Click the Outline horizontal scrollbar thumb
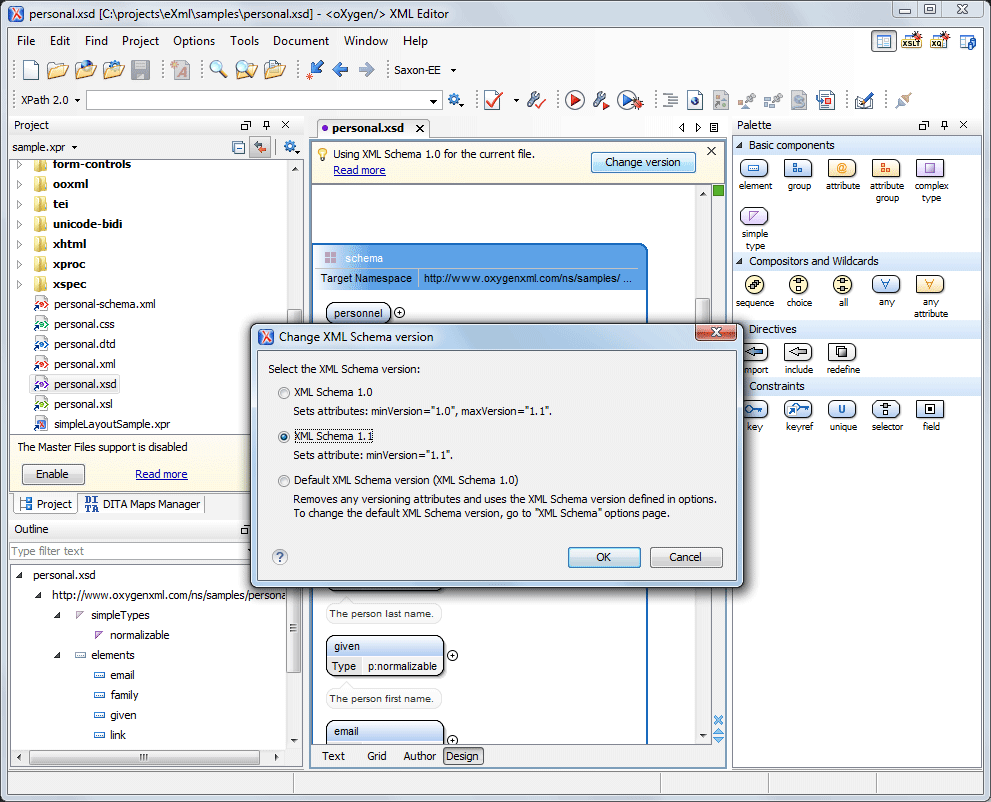The width and height of the screenshot is (991, 802). 144,756
